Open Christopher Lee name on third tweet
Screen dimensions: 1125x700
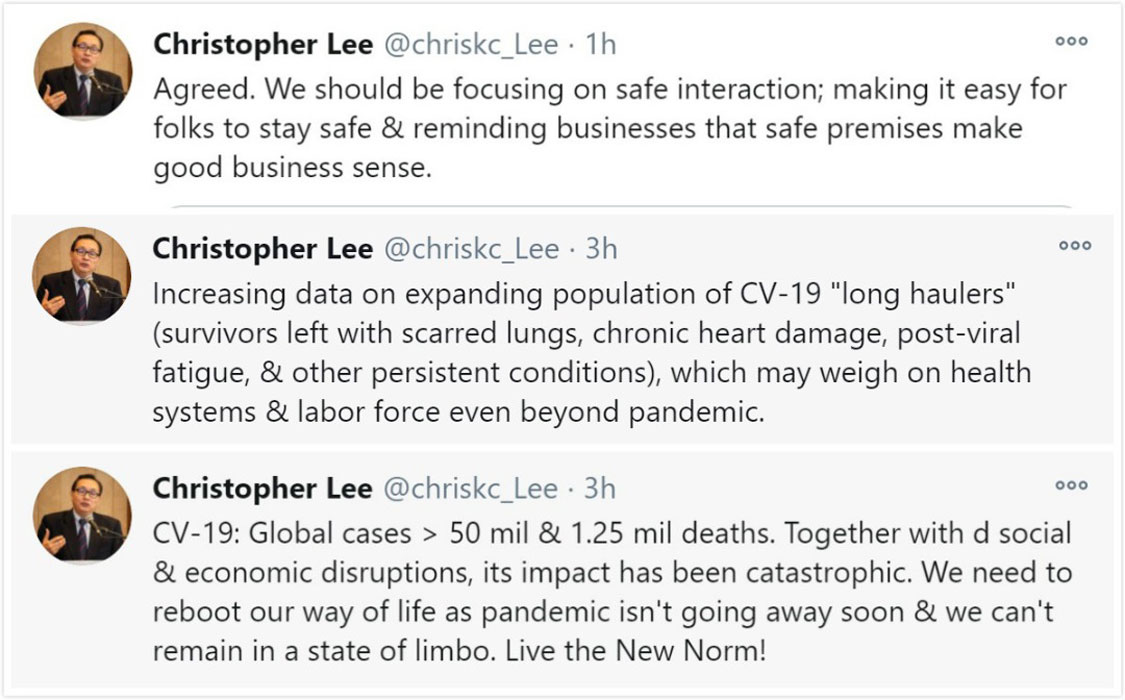pos(263,489)
